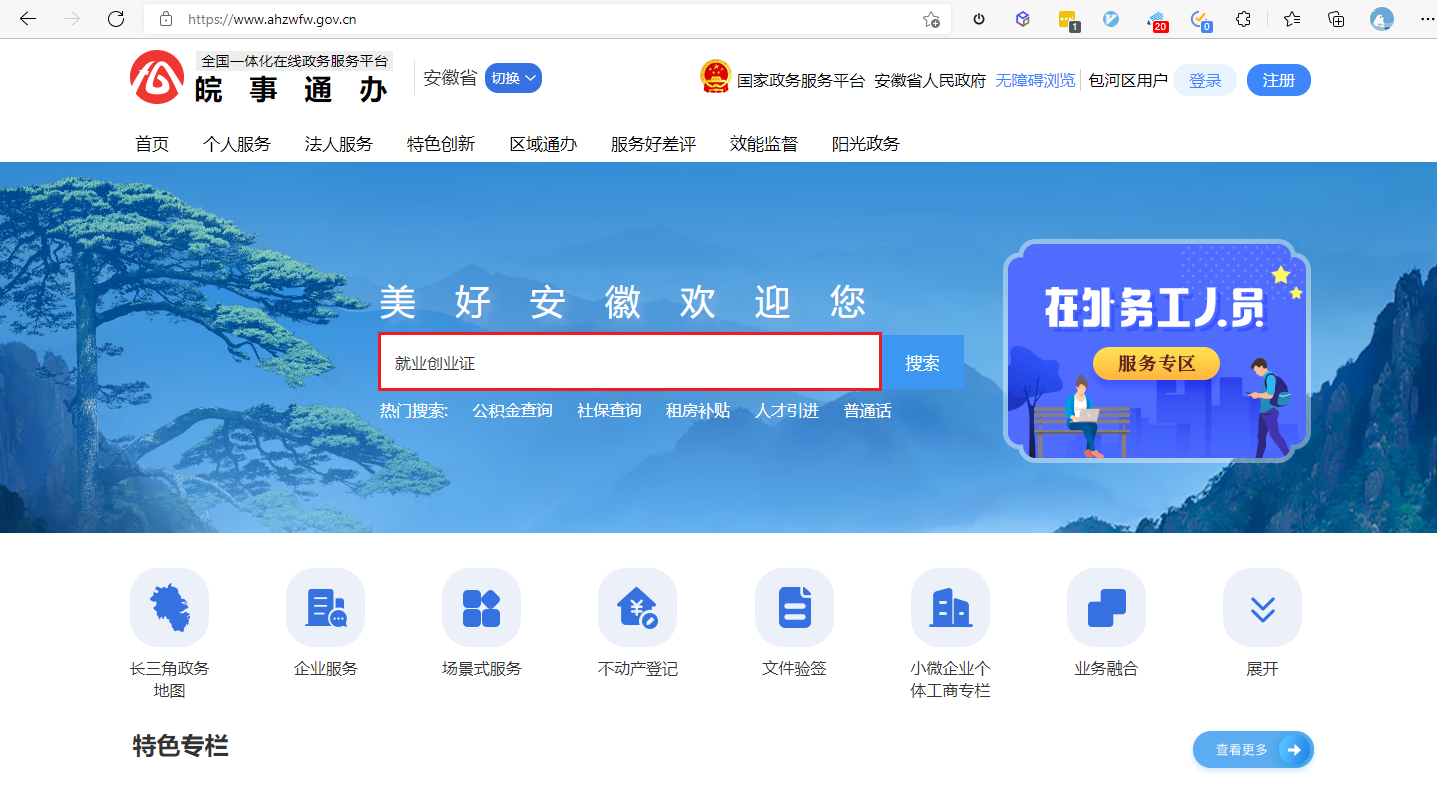Open the 场景式服务 icon

coord(481,607)
